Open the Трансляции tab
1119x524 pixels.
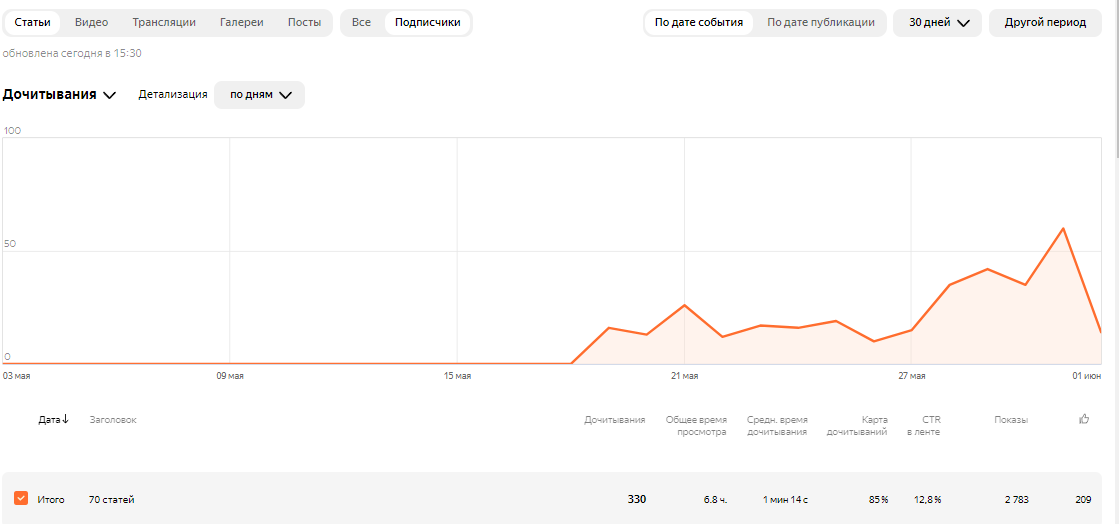pyautogui.click(x=164, y=22)
